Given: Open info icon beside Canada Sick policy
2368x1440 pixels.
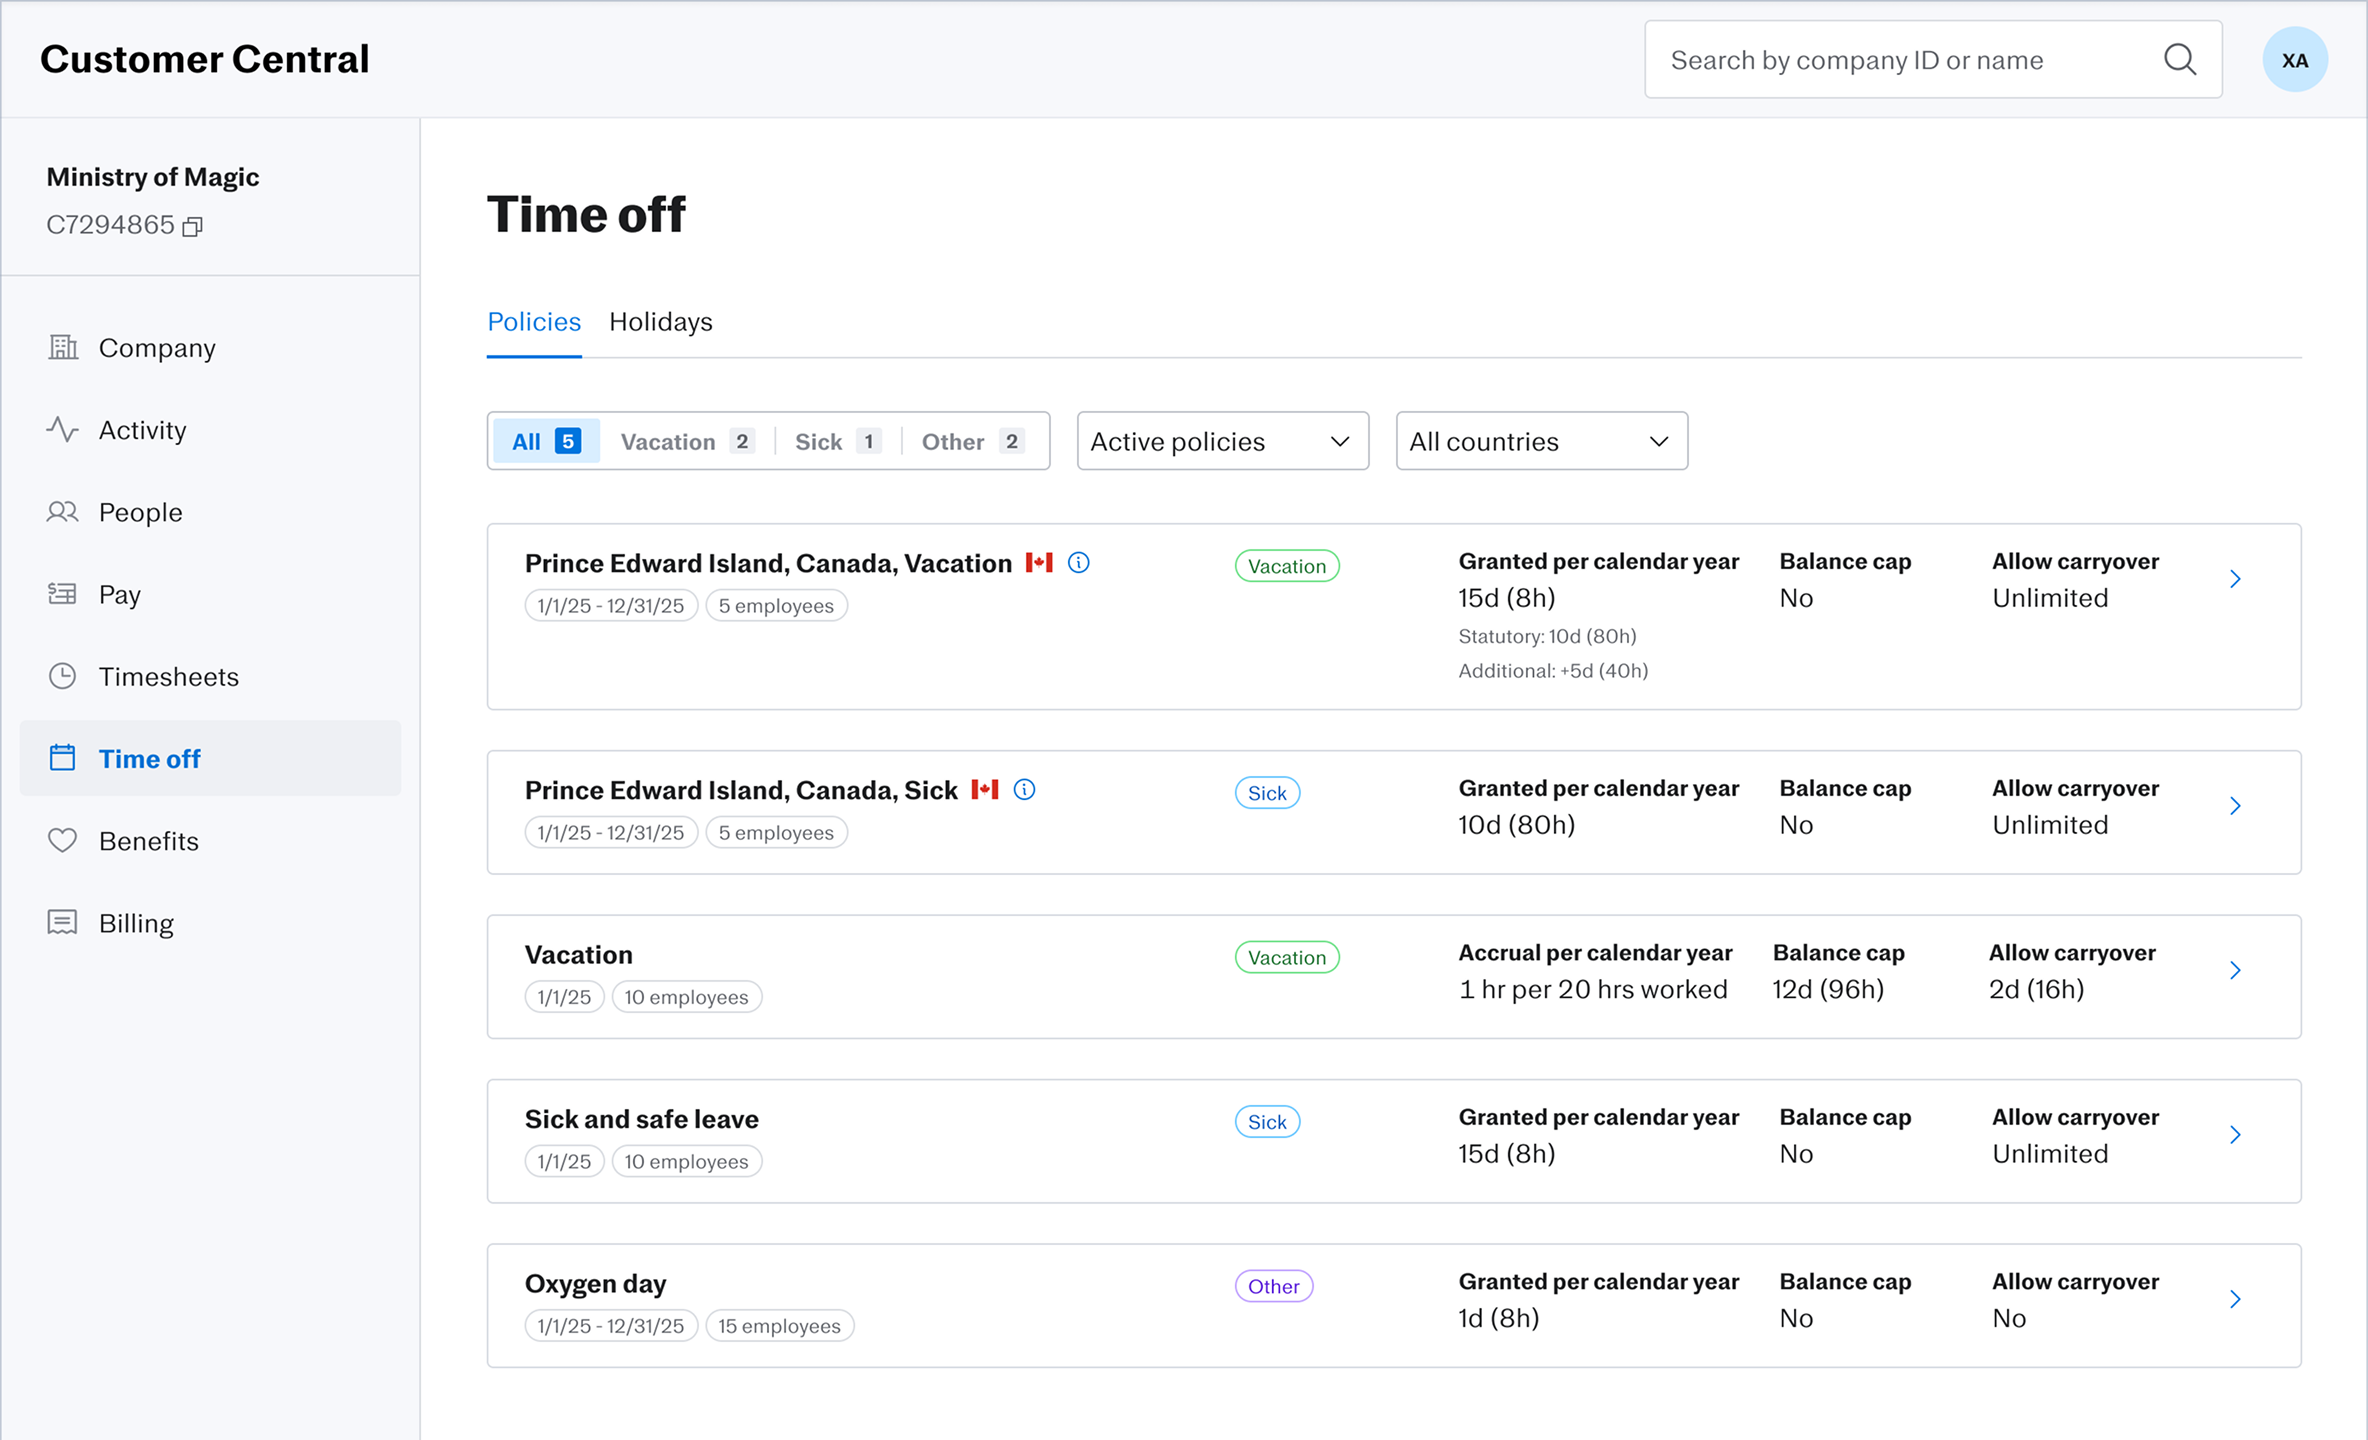Looking at the screenshot, I should pyautogui.click(x=1024, y=790).
